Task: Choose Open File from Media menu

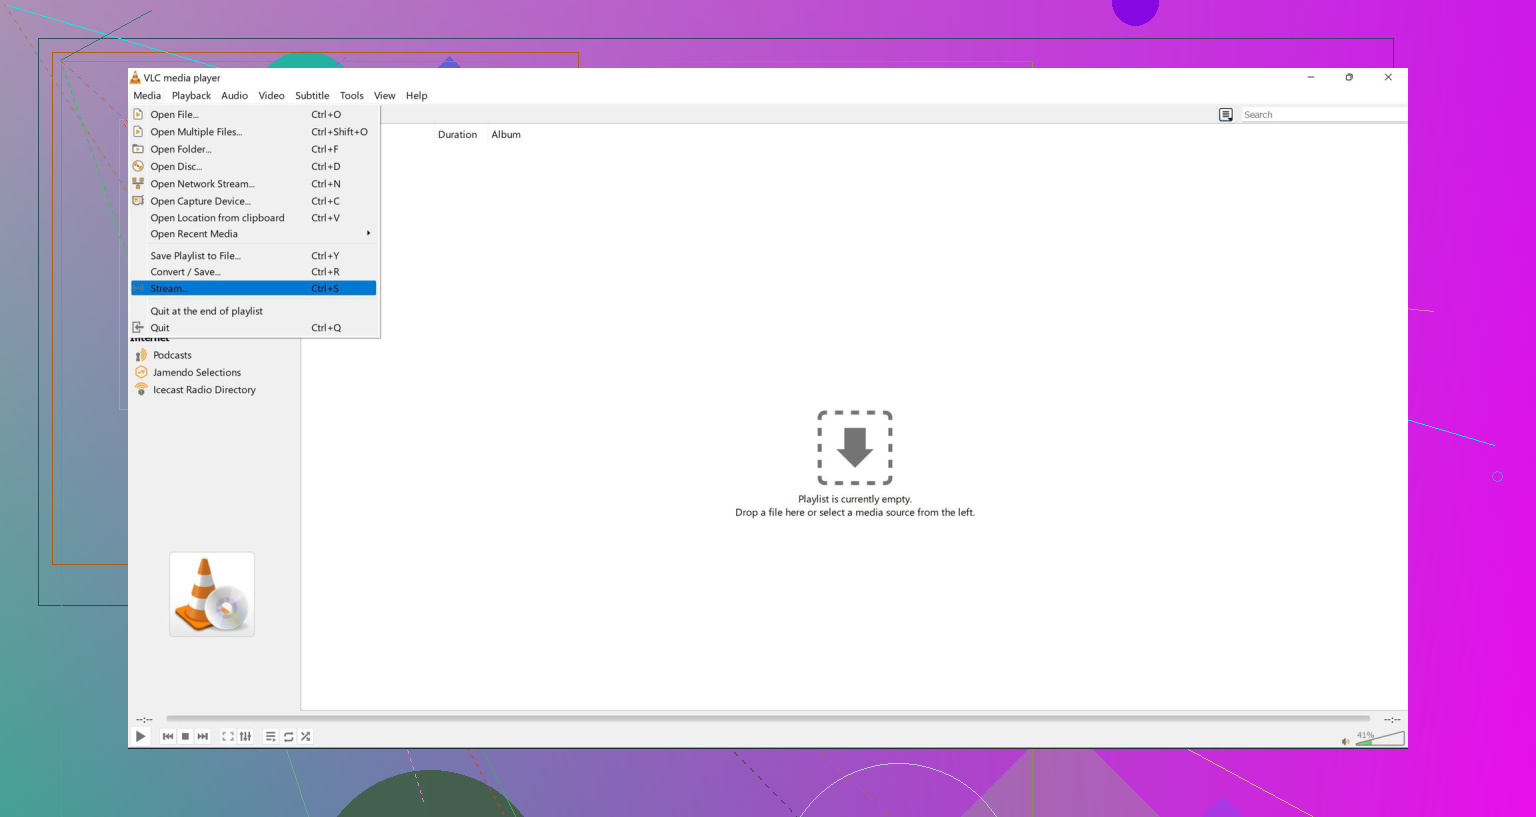Action: point(254,115)
